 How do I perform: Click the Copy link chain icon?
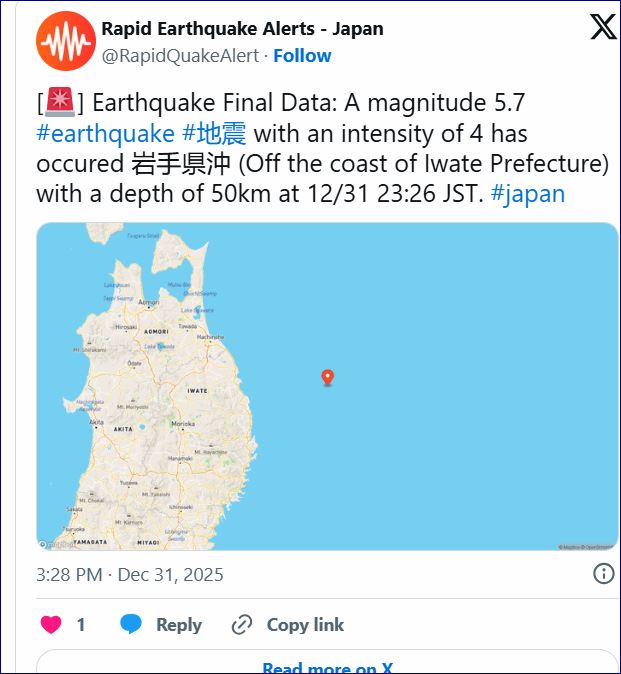(x=242, y=625)
